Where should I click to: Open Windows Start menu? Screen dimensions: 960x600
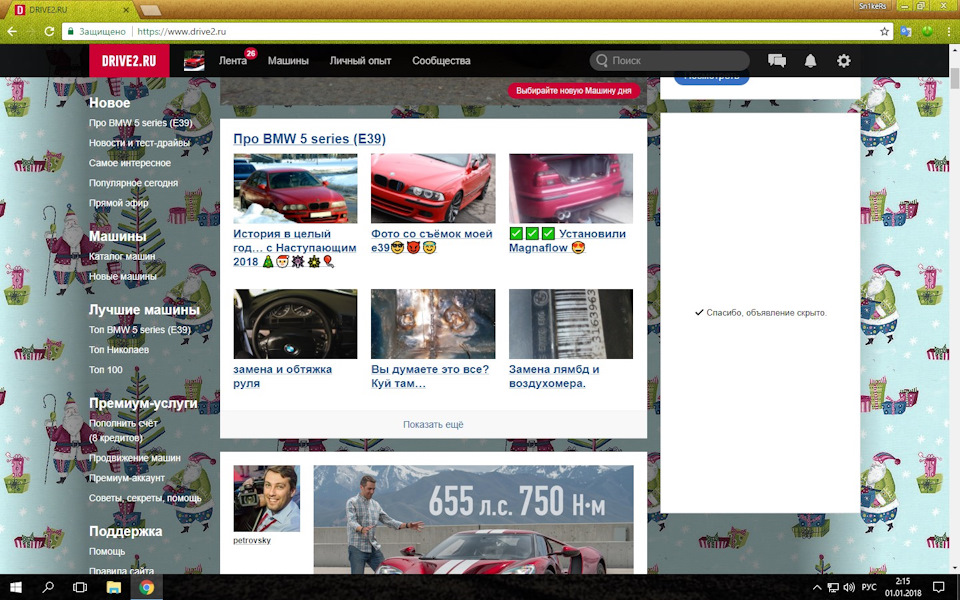[x=16, y=588]
